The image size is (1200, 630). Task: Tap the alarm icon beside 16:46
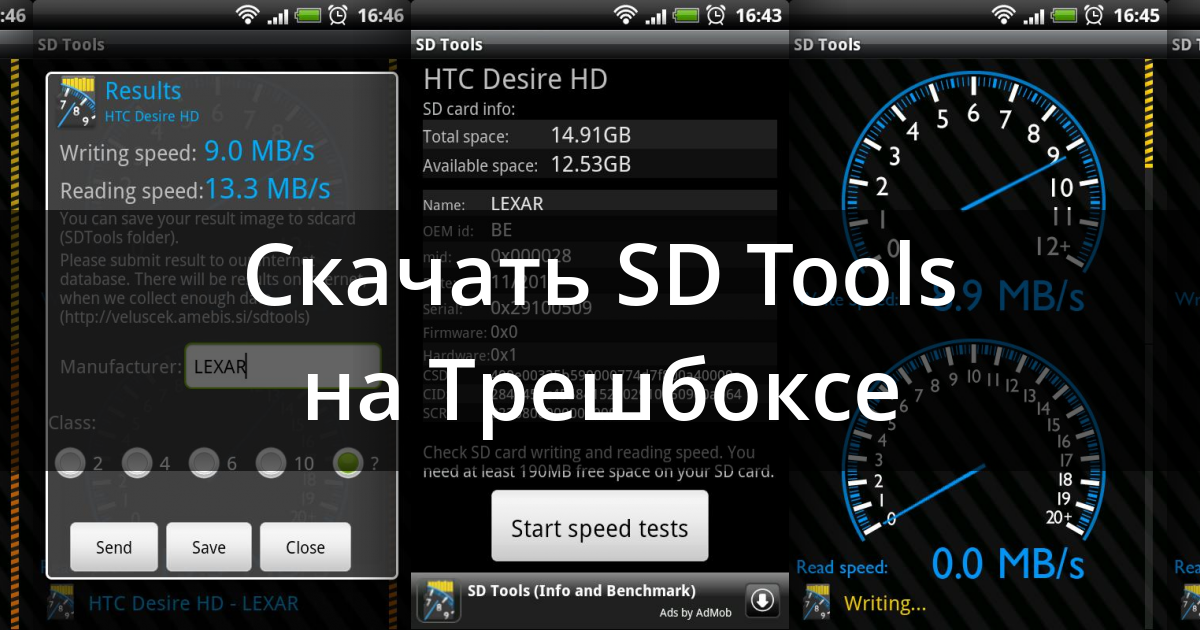337,15
